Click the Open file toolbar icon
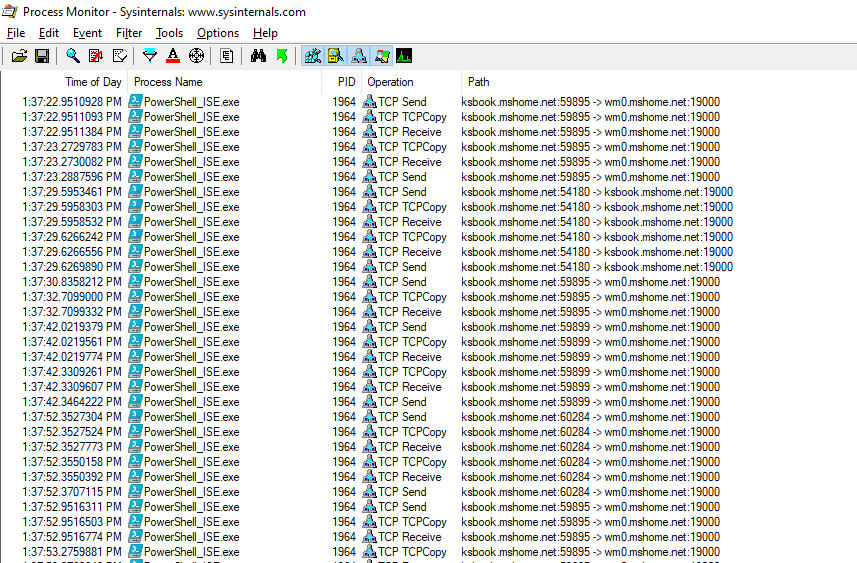The height and width of the screenshot is (563, 857). pyautogui.click(x=19, y=56)
